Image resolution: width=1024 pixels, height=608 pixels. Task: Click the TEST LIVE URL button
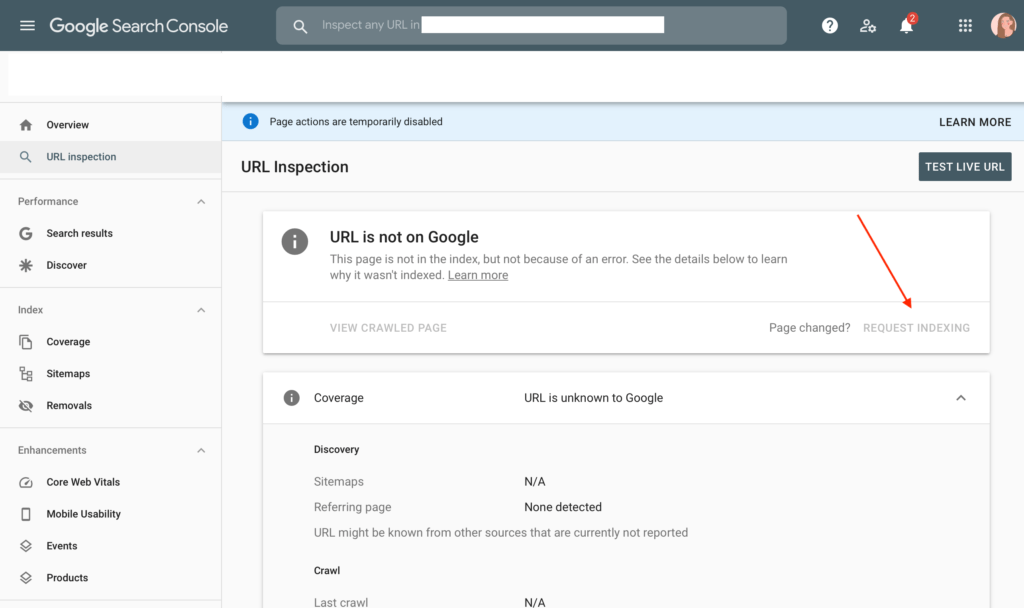coord(965,167)
